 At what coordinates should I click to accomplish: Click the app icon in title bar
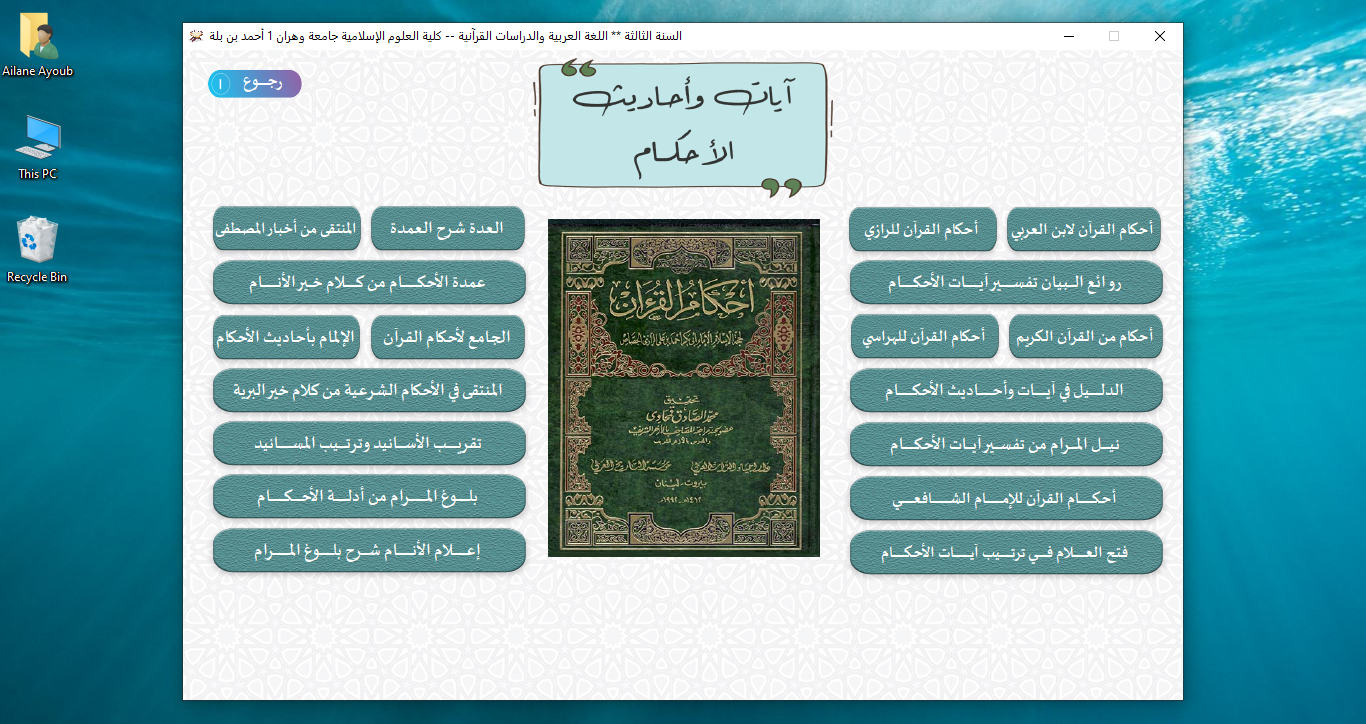pos(197,36)
